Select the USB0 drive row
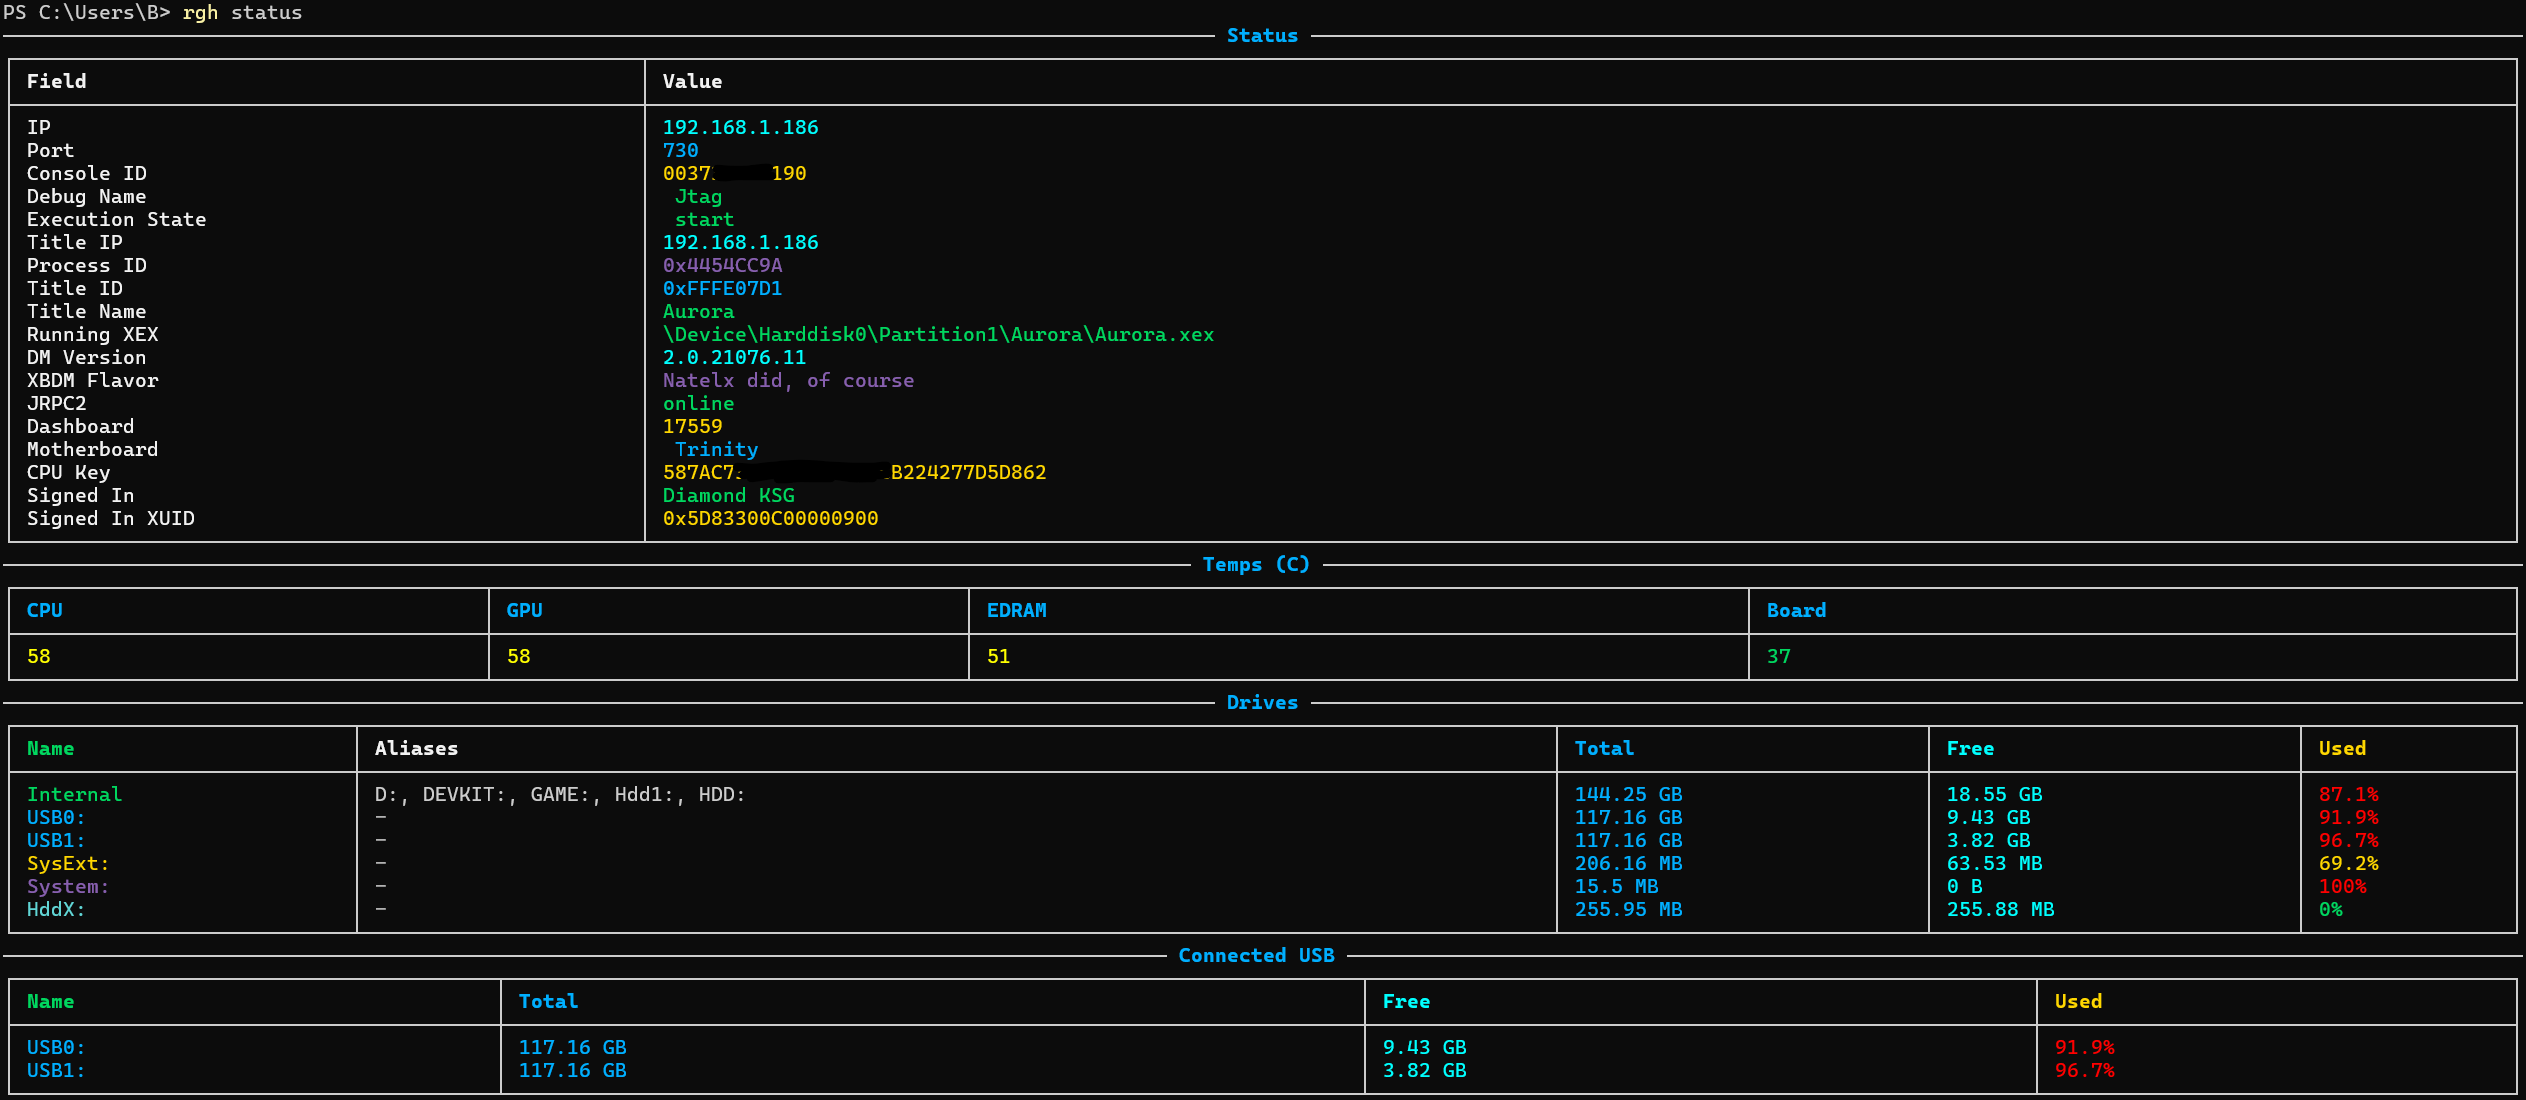This screenshot has height=1100, width=2526. coord(55,817)
